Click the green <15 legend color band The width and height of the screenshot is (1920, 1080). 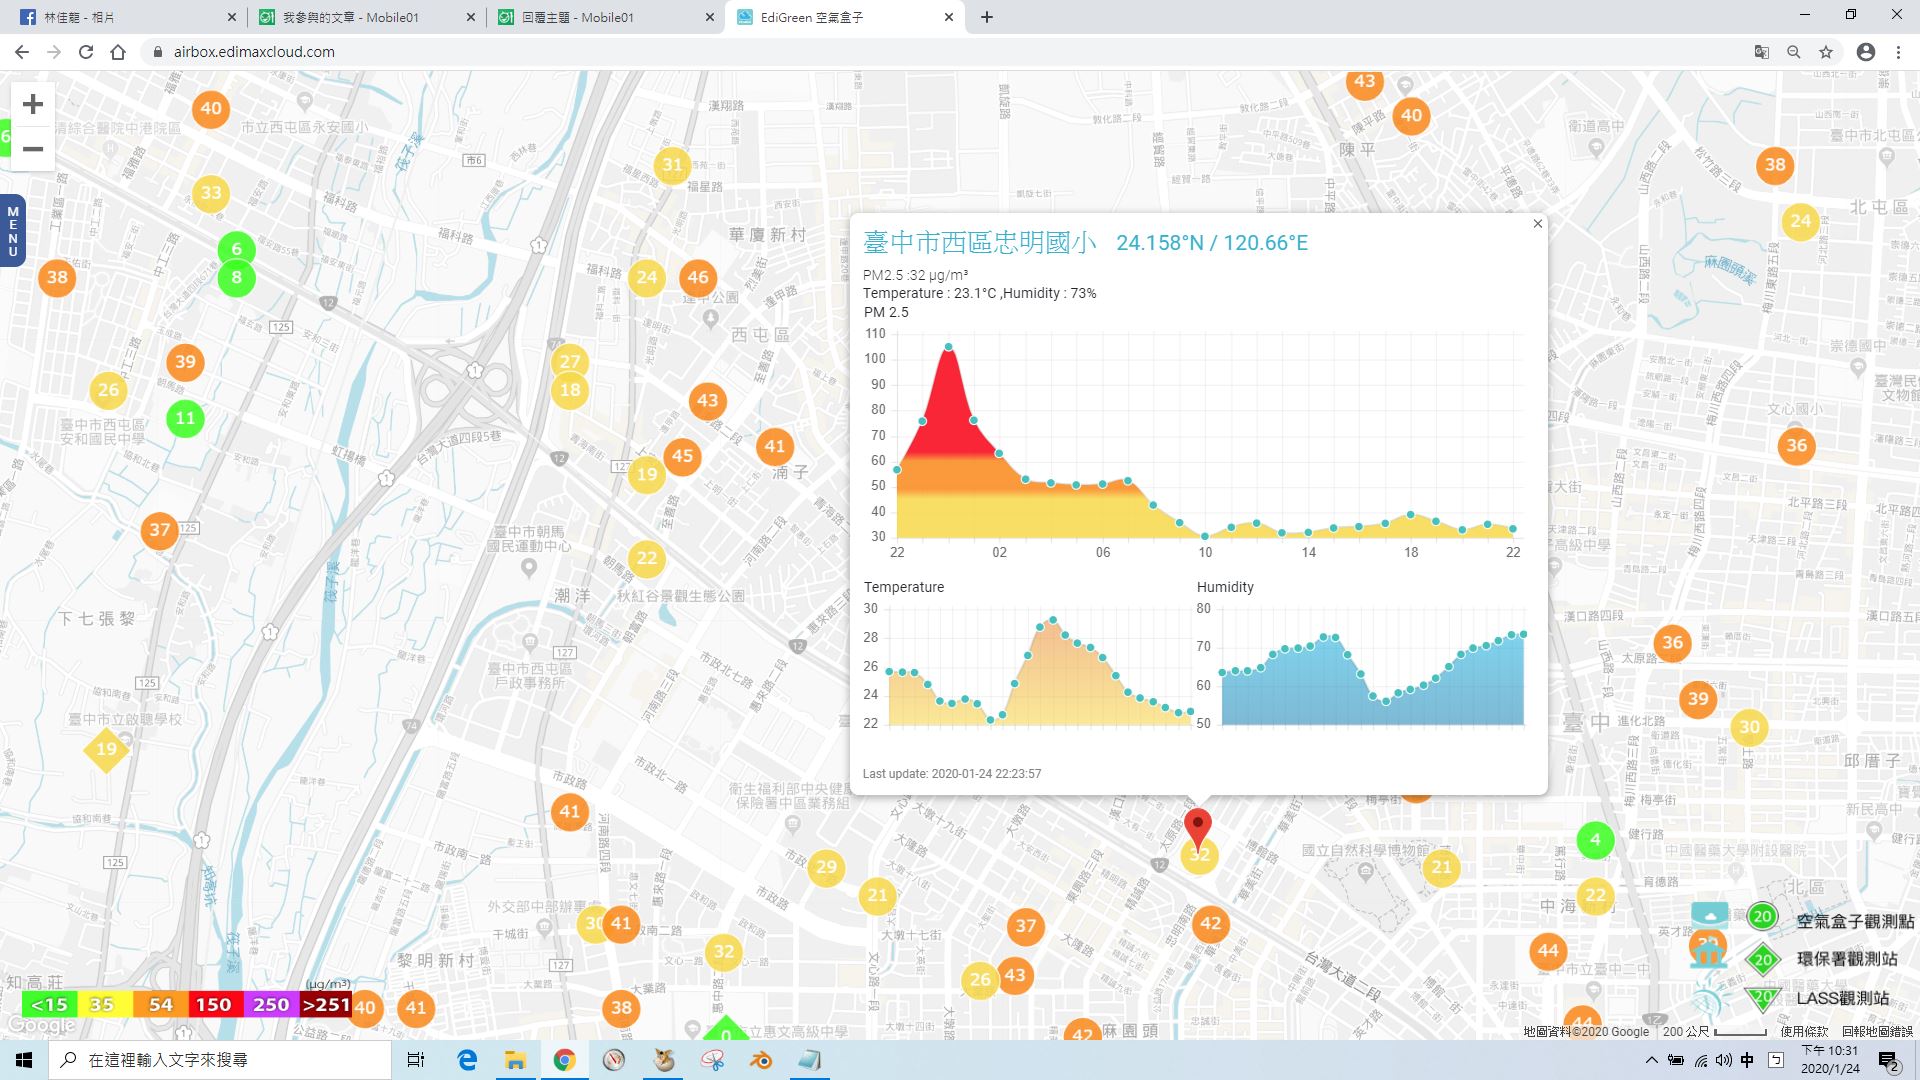pyautogui.click(x=49, y=1005)
